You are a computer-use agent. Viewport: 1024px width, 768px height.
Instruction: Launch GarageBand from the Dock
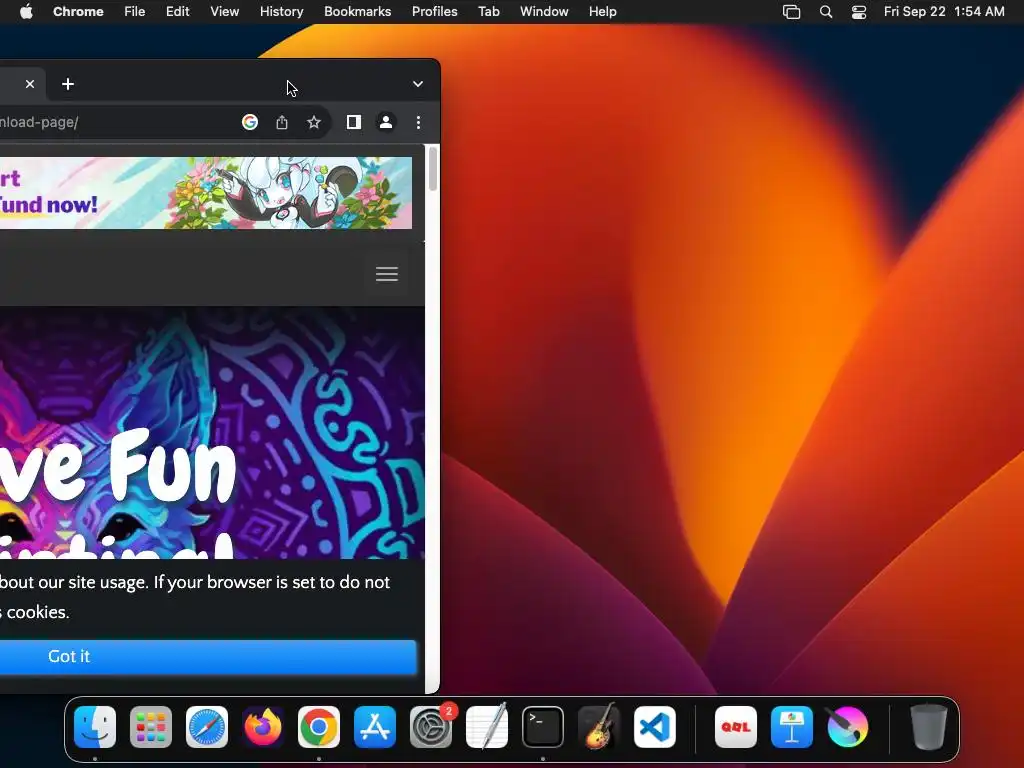599,726
